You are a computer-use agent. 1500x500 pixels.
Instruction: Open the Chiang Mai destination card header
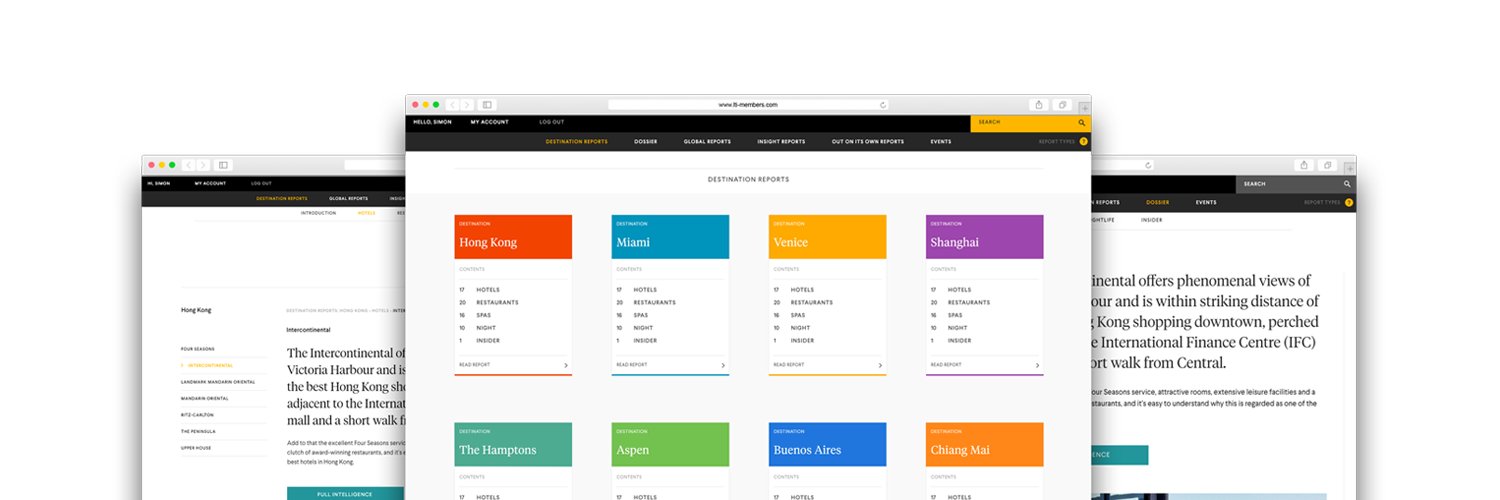984,444
